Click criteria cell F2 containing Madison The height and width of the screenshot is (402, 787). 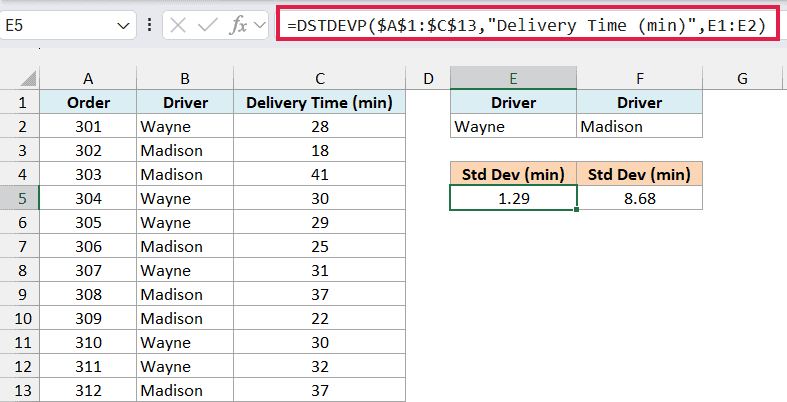click(x=639, y=126)
